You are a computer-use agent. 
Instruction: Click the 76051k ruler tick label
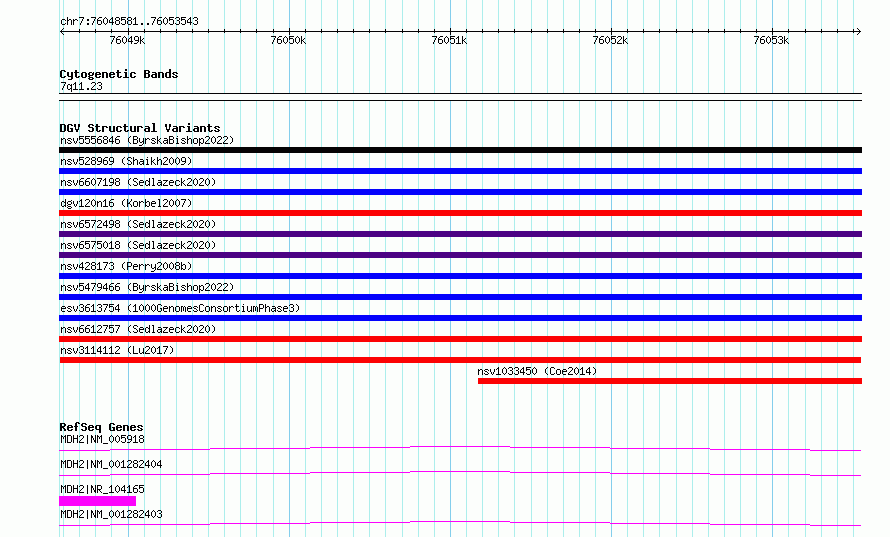coord(450,40)
